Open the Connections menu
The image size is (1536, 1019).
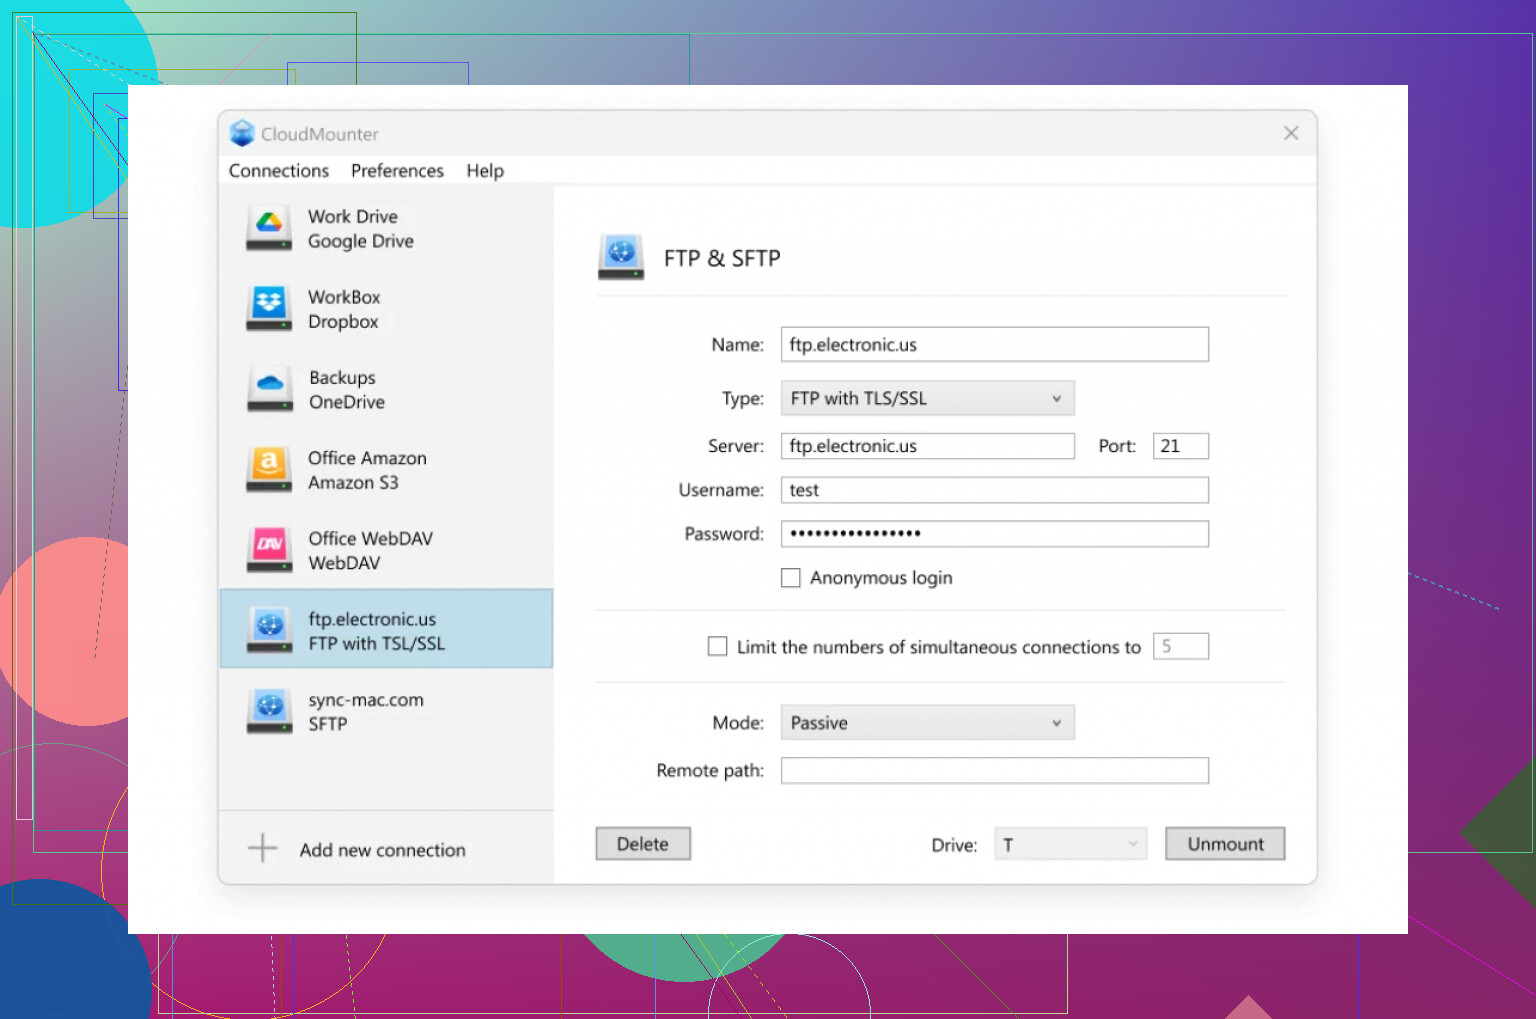[x=278, y=171]
